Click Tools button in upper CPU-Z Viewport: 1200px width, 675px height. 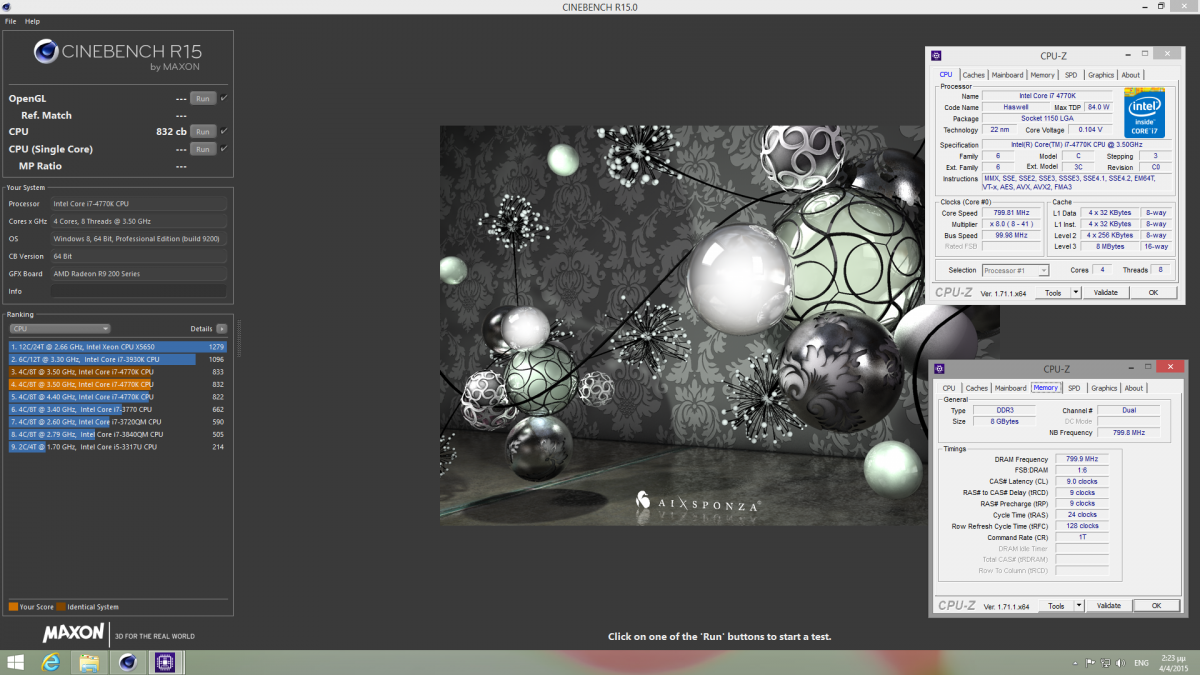click(x=1053, y=293)
